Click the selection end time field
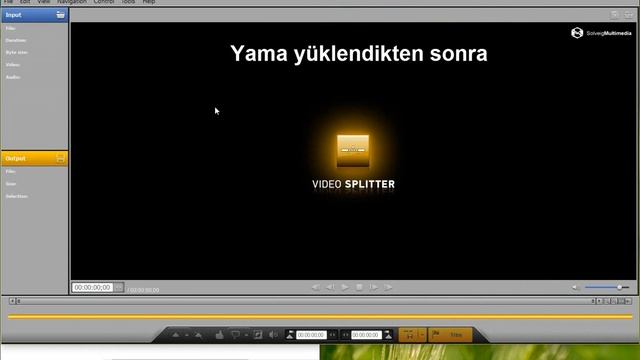 tap(366, 335)
